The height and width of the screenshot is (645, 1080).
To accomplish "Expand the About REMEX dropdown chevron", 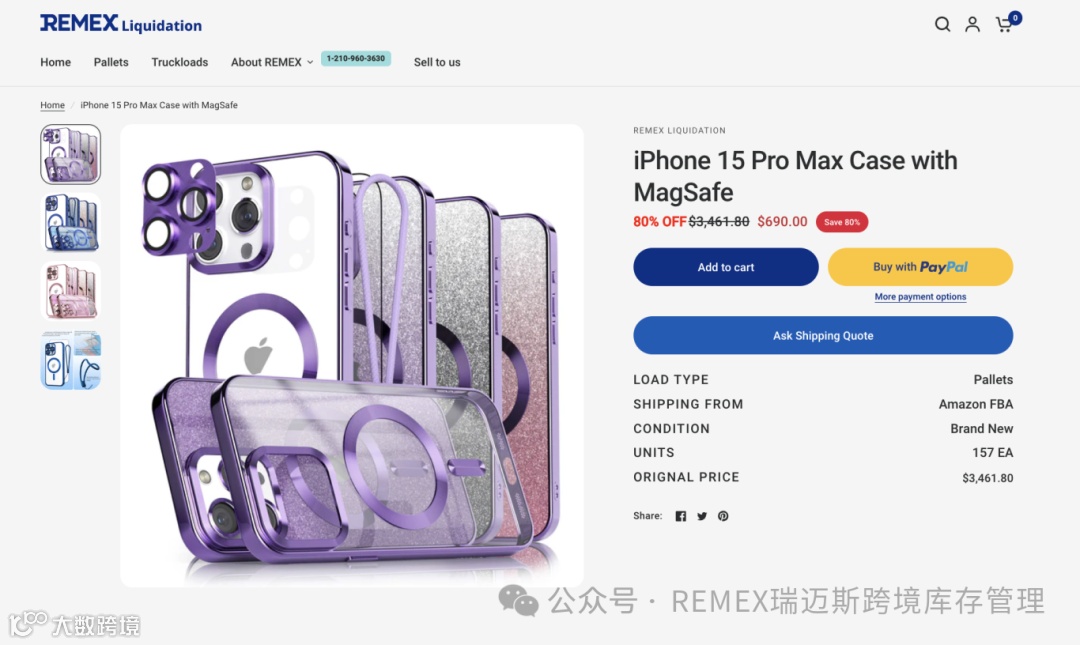I will click(x=310, y=62).
